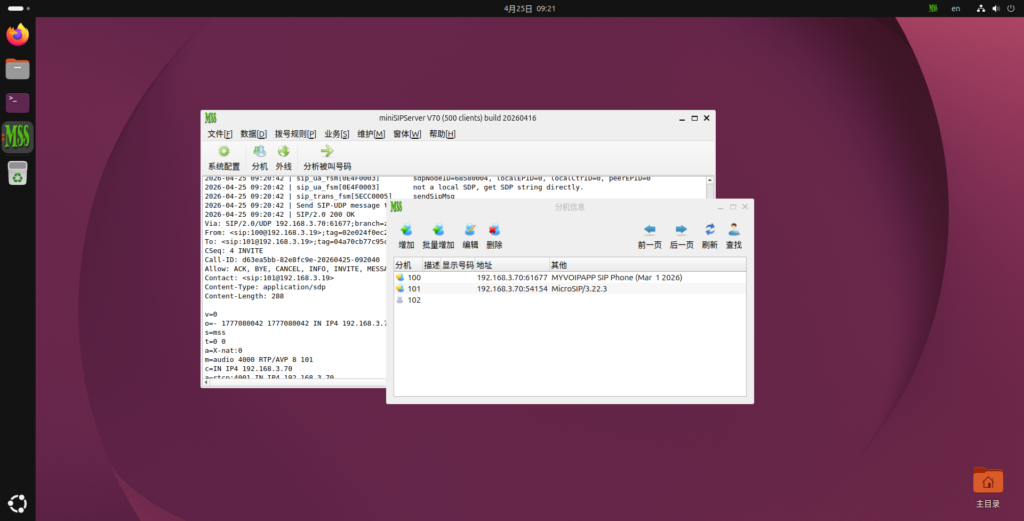Viewport: 1024px width, 521px height.
Task: Click activities pill in top-left corner
Action: 18,8
